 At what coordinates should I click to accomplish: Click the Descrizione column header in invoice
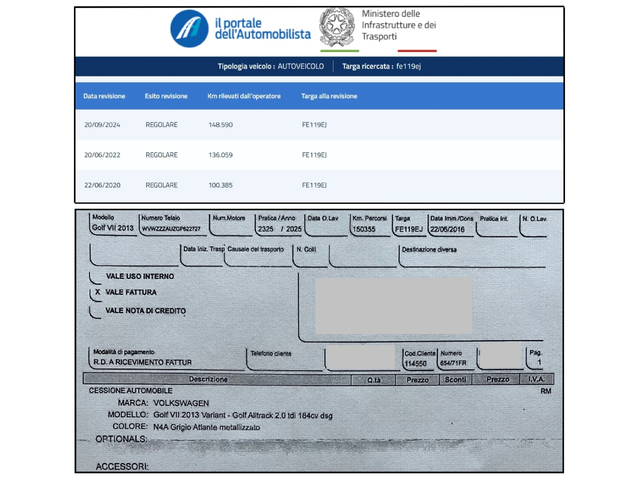pos(208,380)
